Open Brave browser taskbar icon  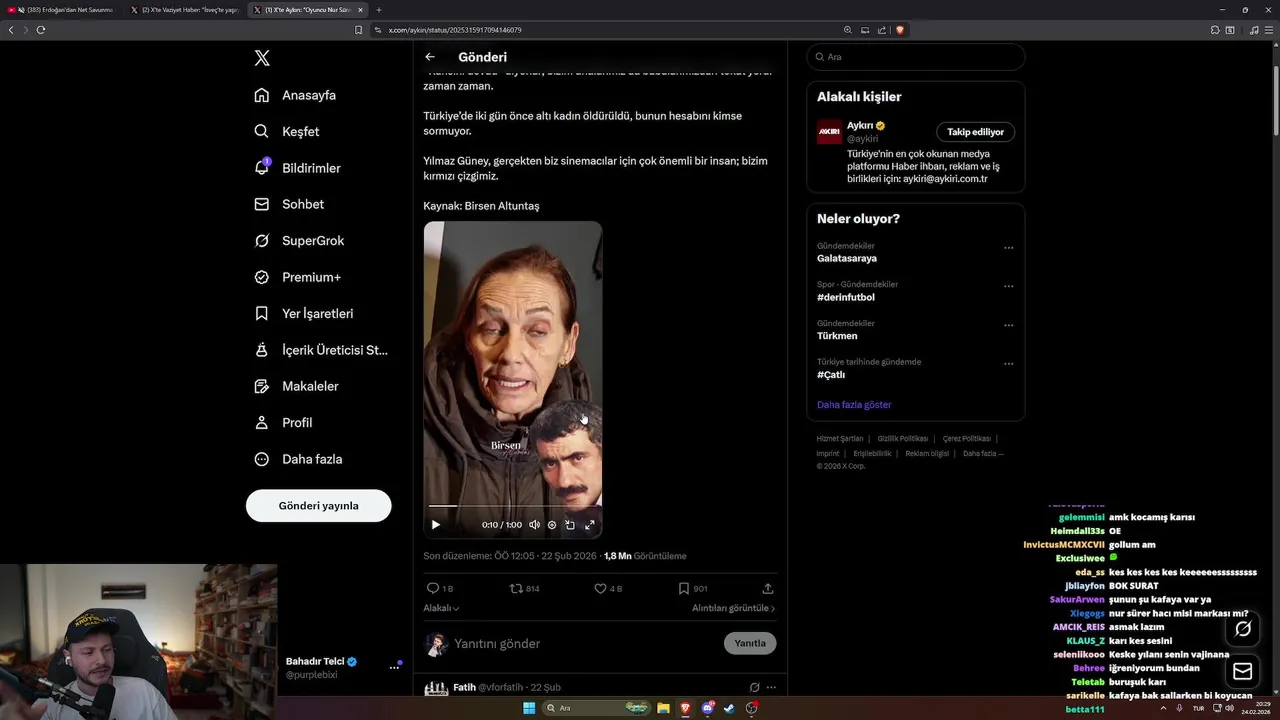tap(685, 708)
